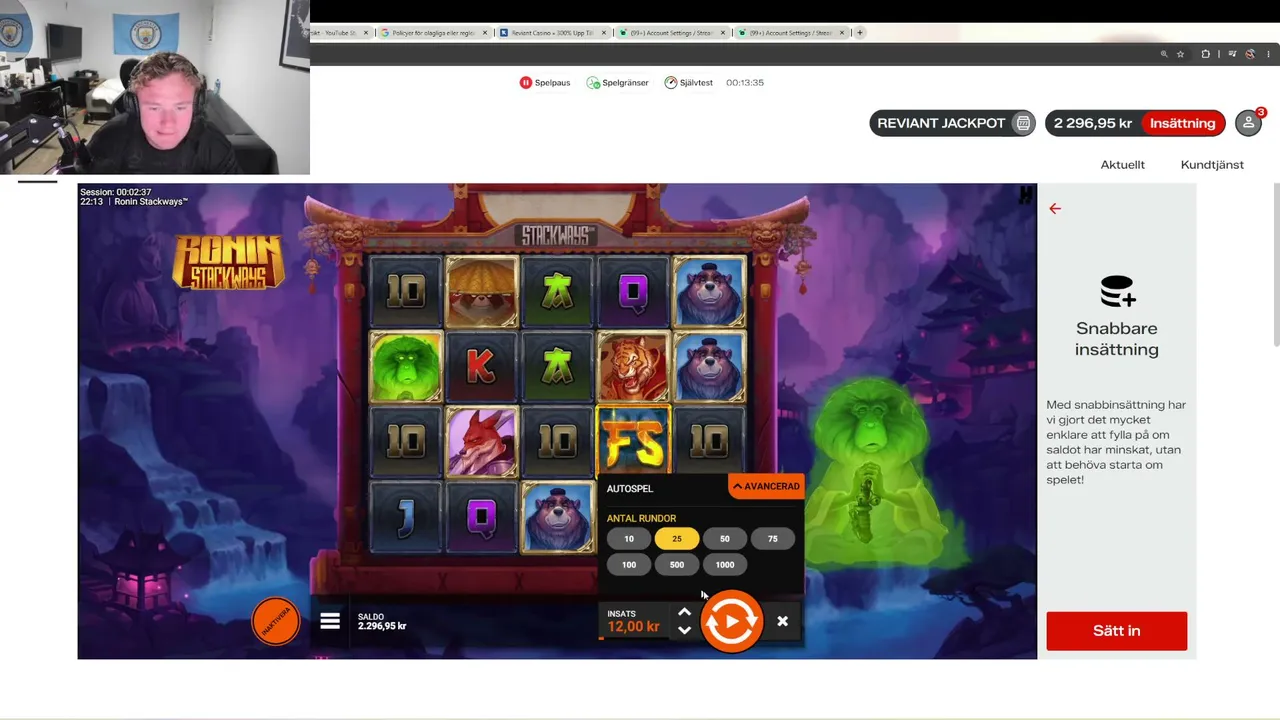Click the Ronin Stackways game logo
1280x720 pixels.
point(229,261)
